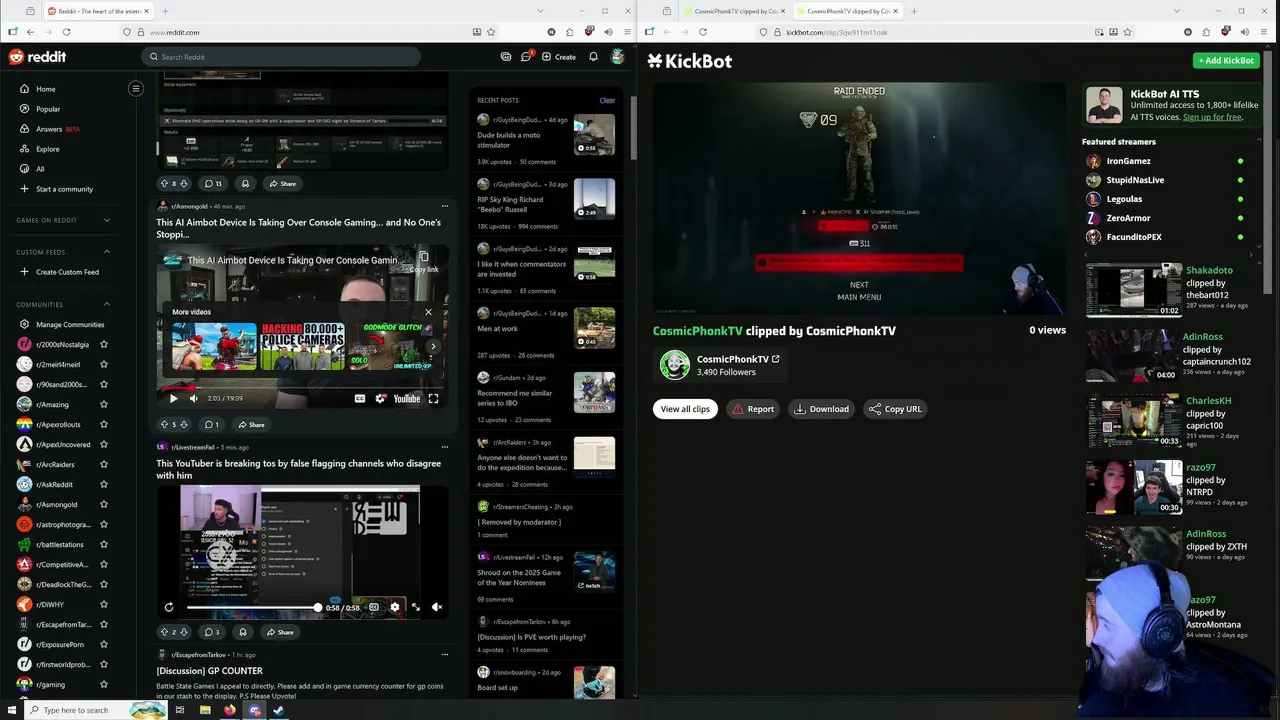This screenshot has width=1280, height=720.
Task: Bookmark reddit.com with the star icon
Action: click(490, 32)
